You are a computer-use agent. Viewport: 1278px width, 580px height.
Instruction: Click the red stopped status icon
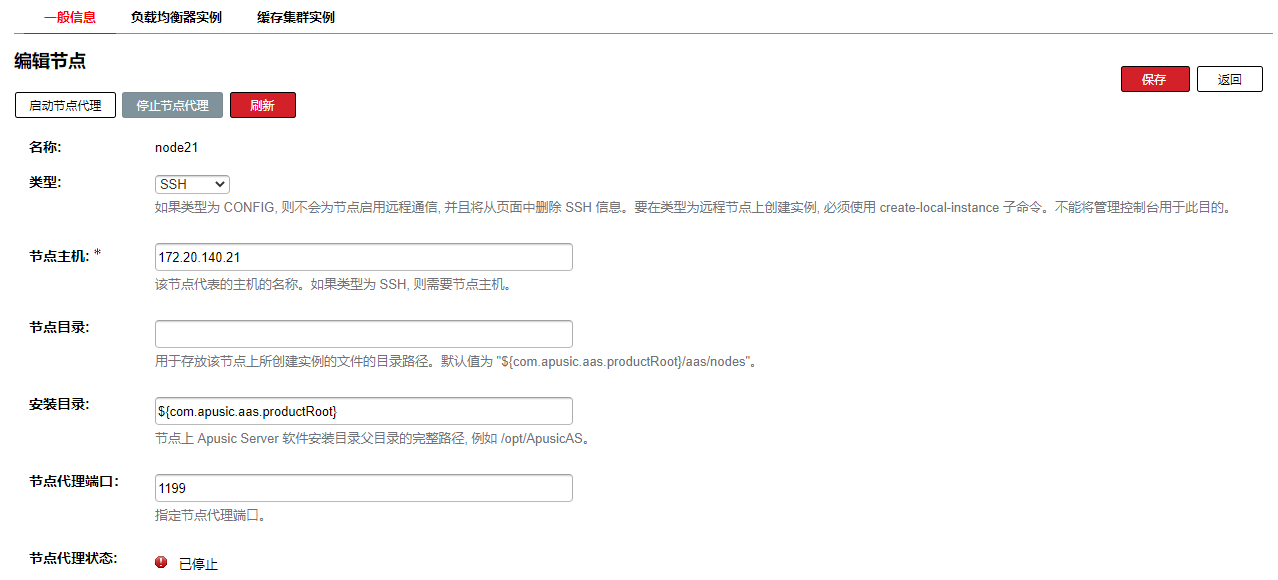pos(161,563)
